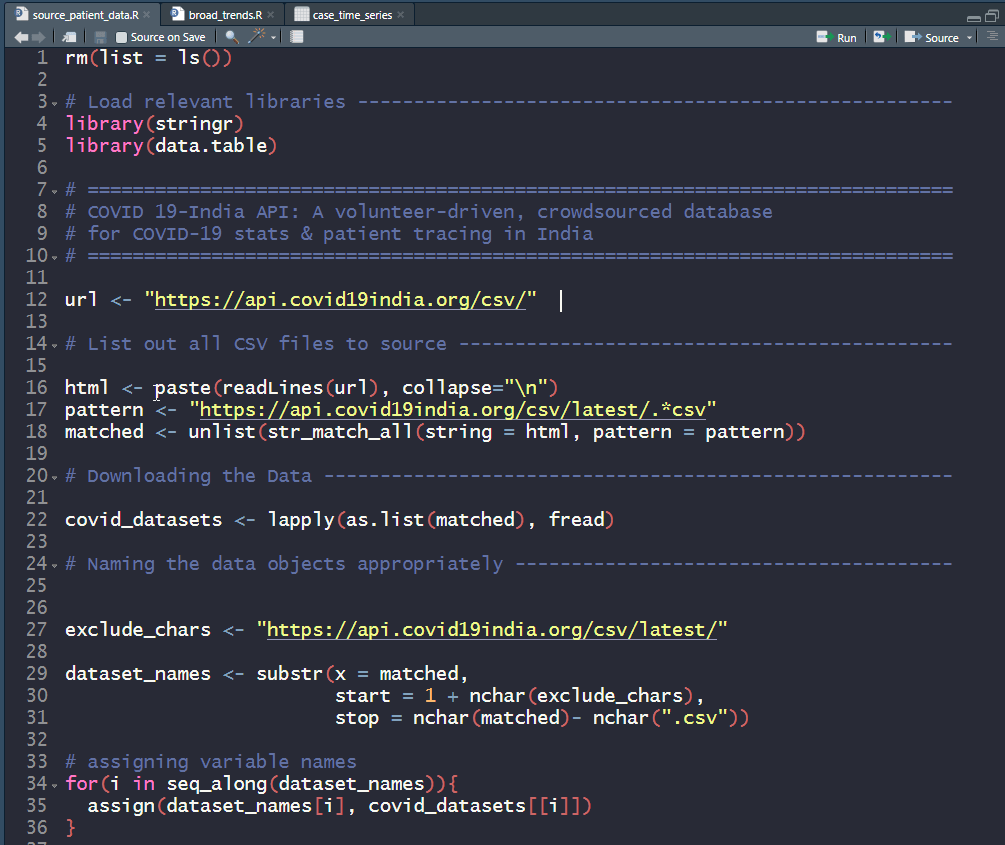The image size is (1005, 845).
Task: Place cursor on library(stringr) line
Action: [154, 123]
